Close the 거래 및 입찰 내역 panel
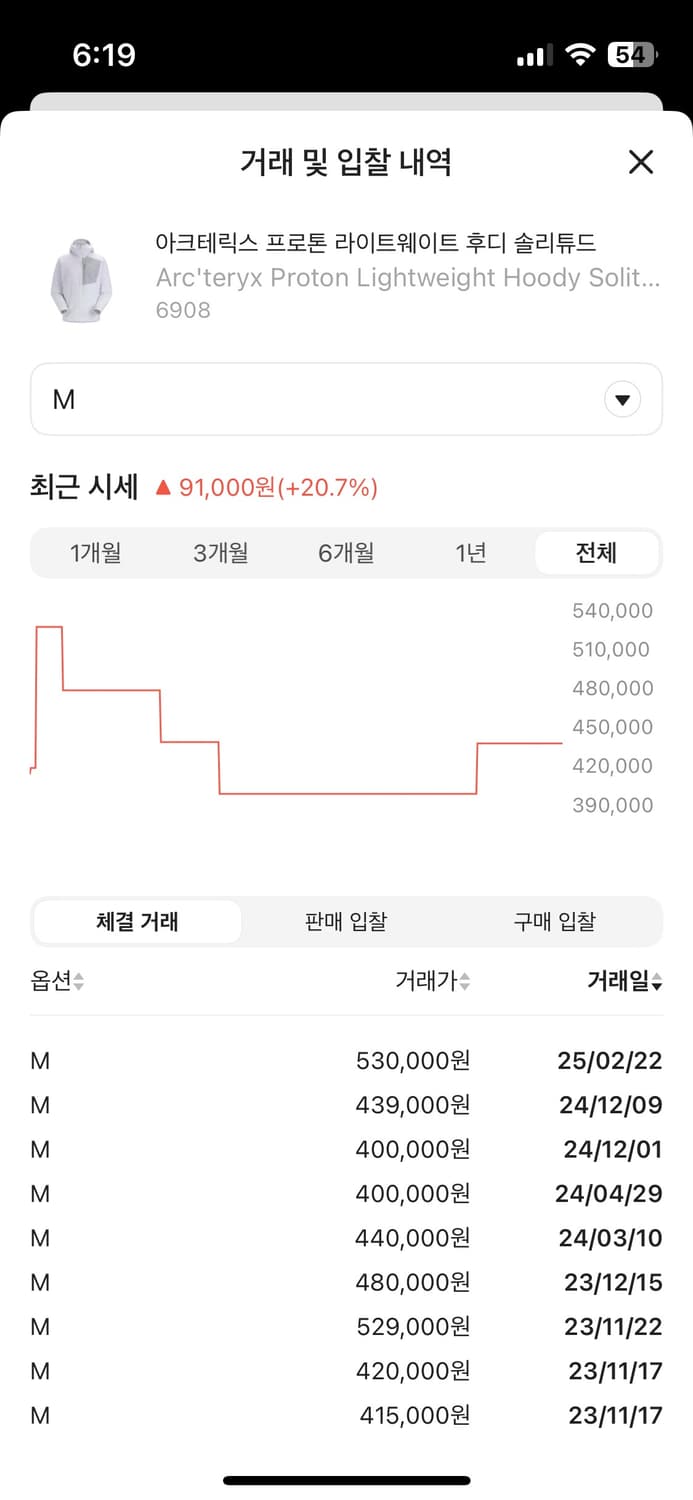 point(640,162)
